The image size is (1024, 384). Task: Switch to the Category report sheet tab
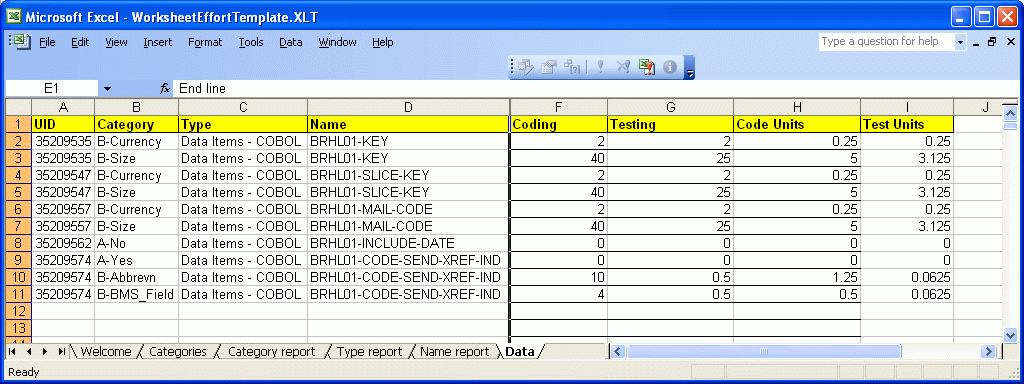(271, 351)
